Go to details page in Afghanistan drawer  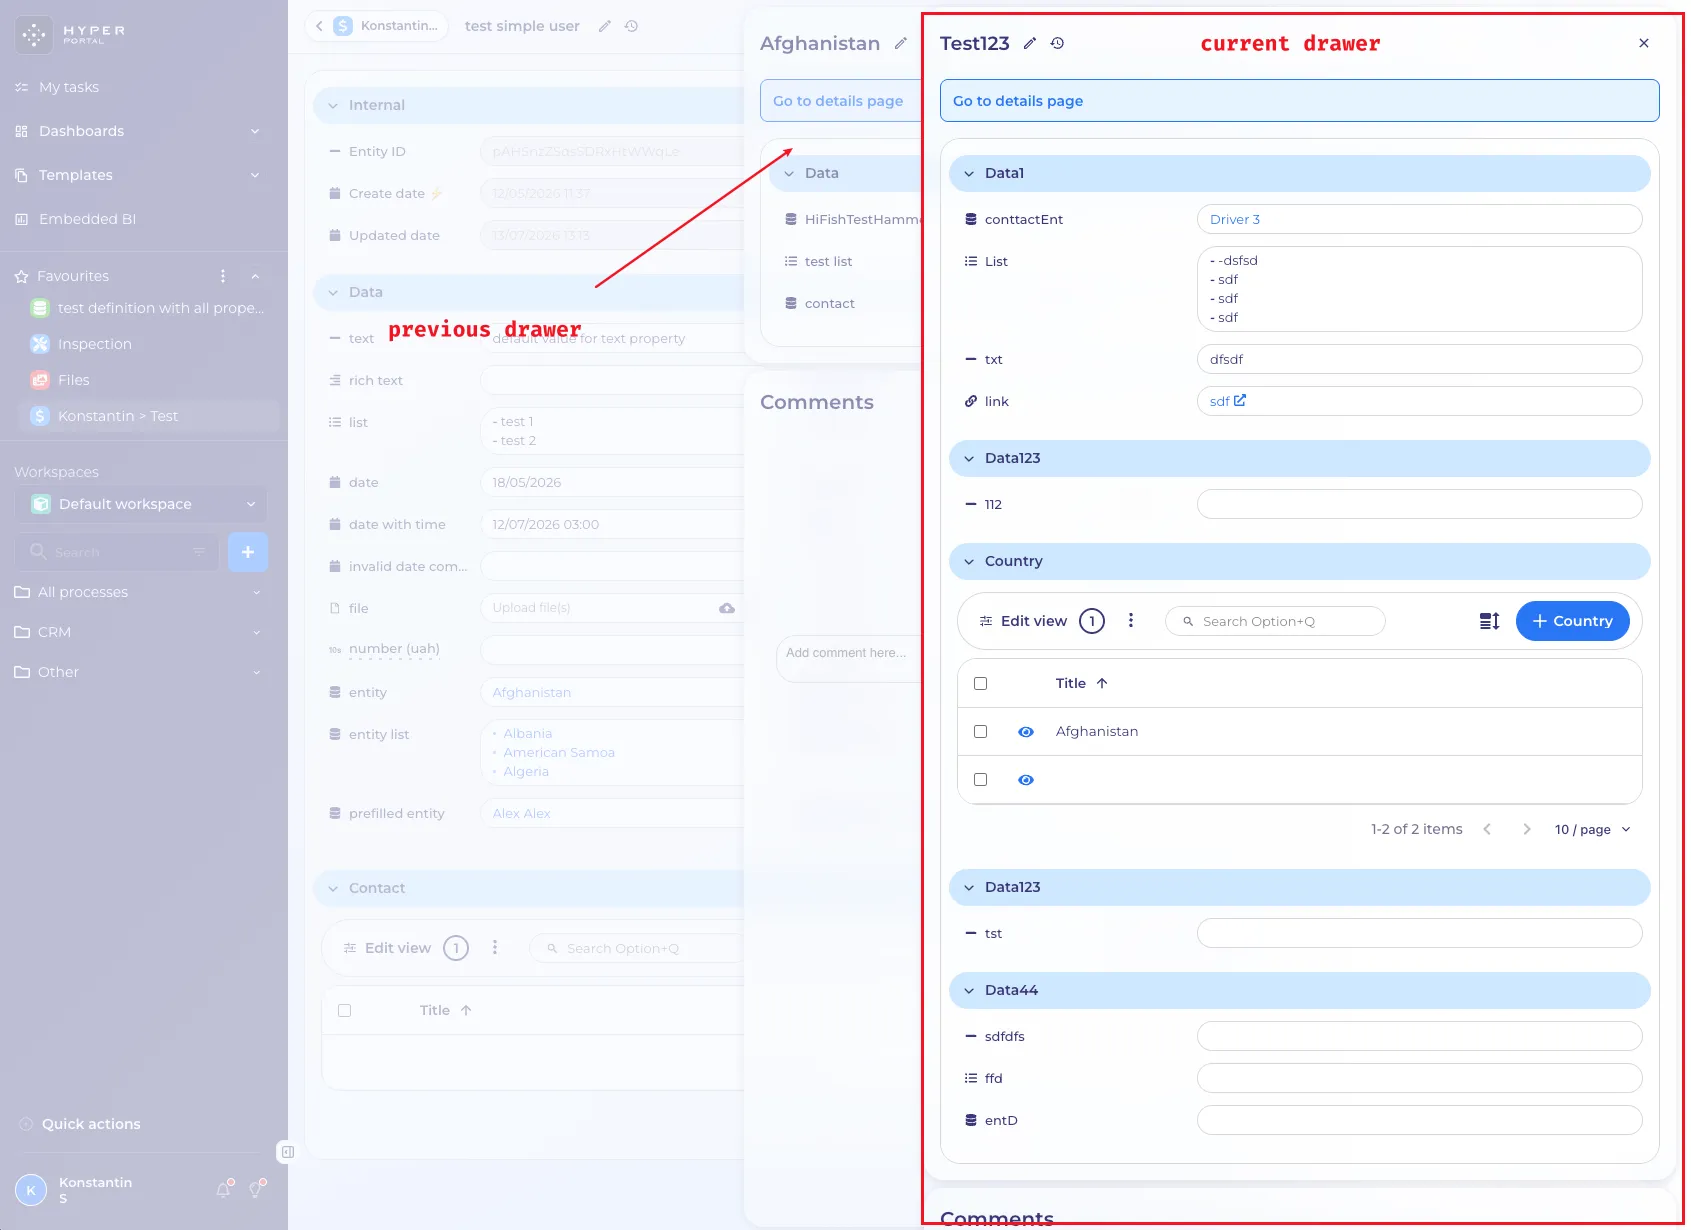pyautogui.click(x=841, y=101)
